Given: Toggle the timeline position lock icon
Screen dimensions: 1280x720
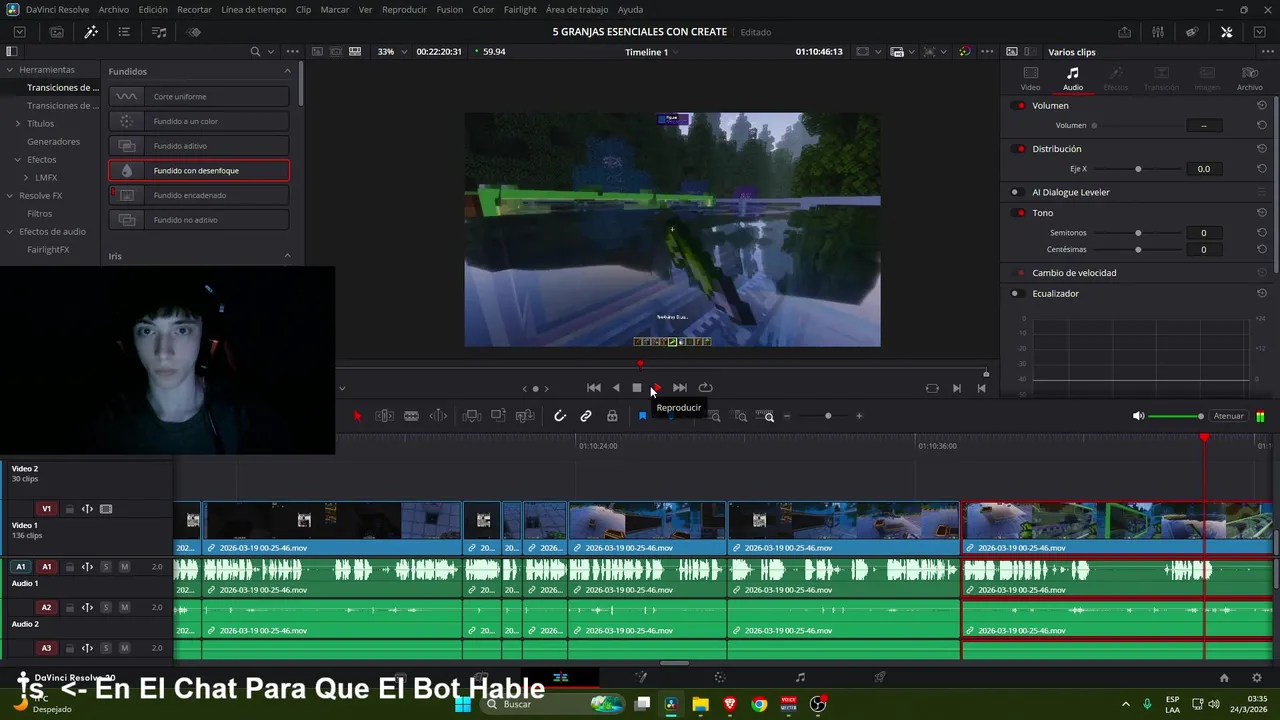Looking at the screenshot, I should coord(612,416).
